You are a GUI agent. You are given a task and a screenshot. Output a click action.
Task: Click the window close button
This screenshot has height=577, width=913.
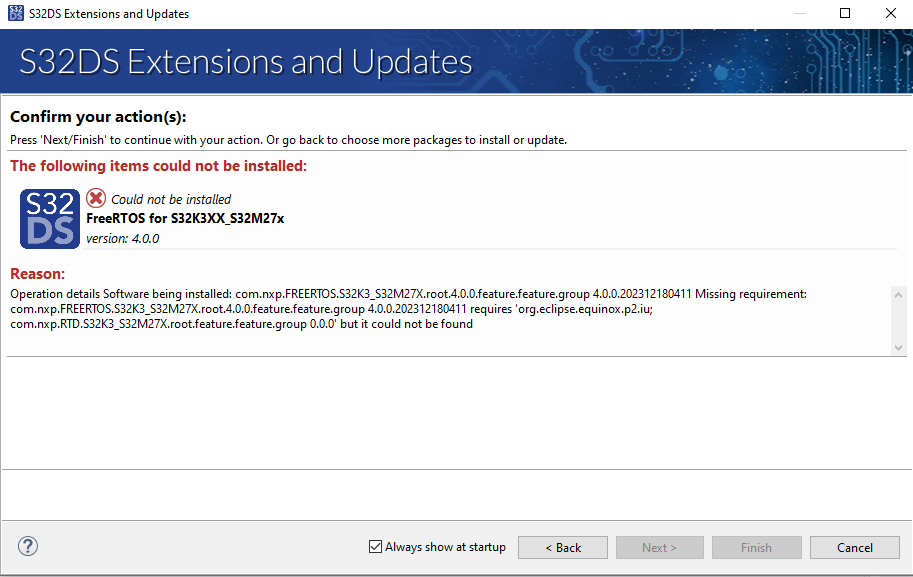coord(890,13)
